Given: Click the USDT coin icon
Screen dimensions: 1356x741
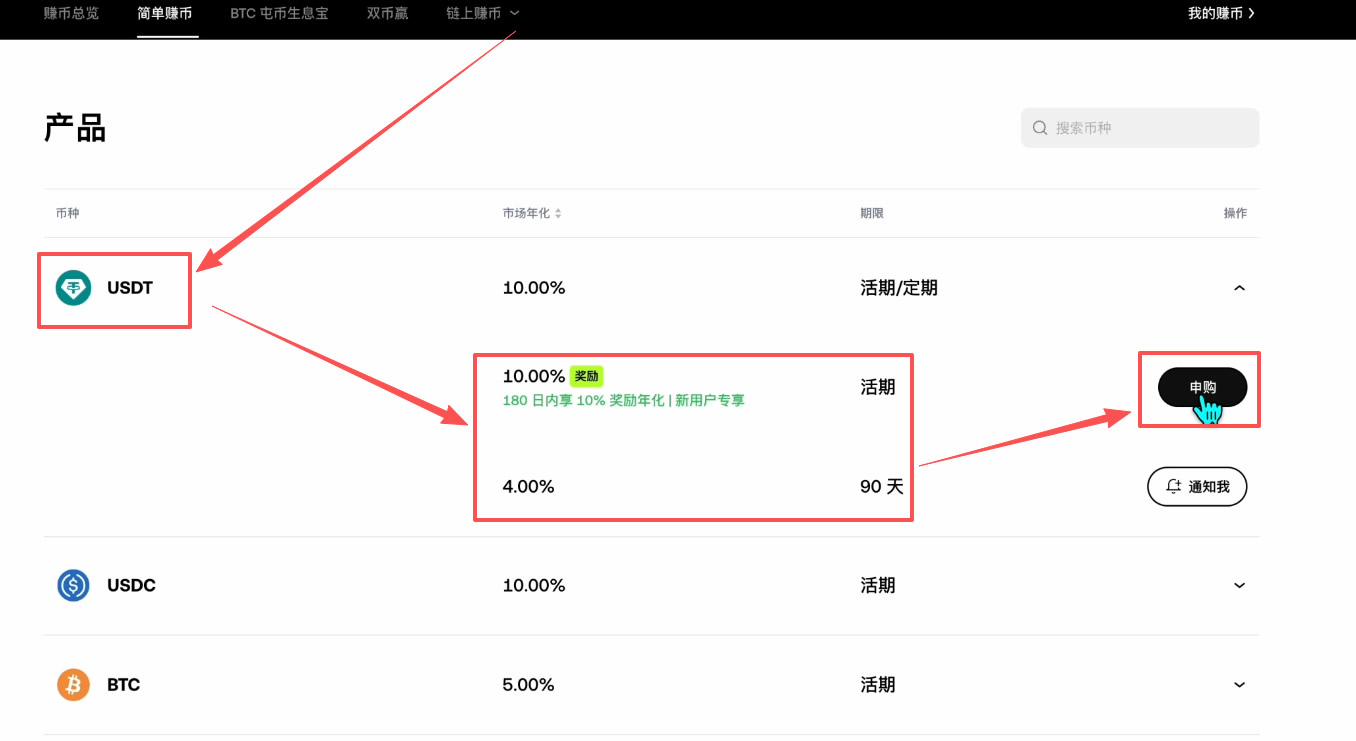Looking at the screenshot, I should [74, 287].
